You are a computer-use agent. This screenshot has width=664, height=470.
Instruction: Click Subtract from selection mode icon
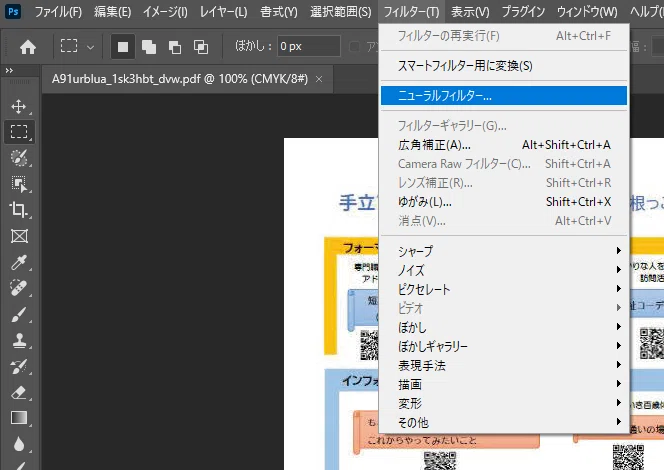(x=174, y=47)
